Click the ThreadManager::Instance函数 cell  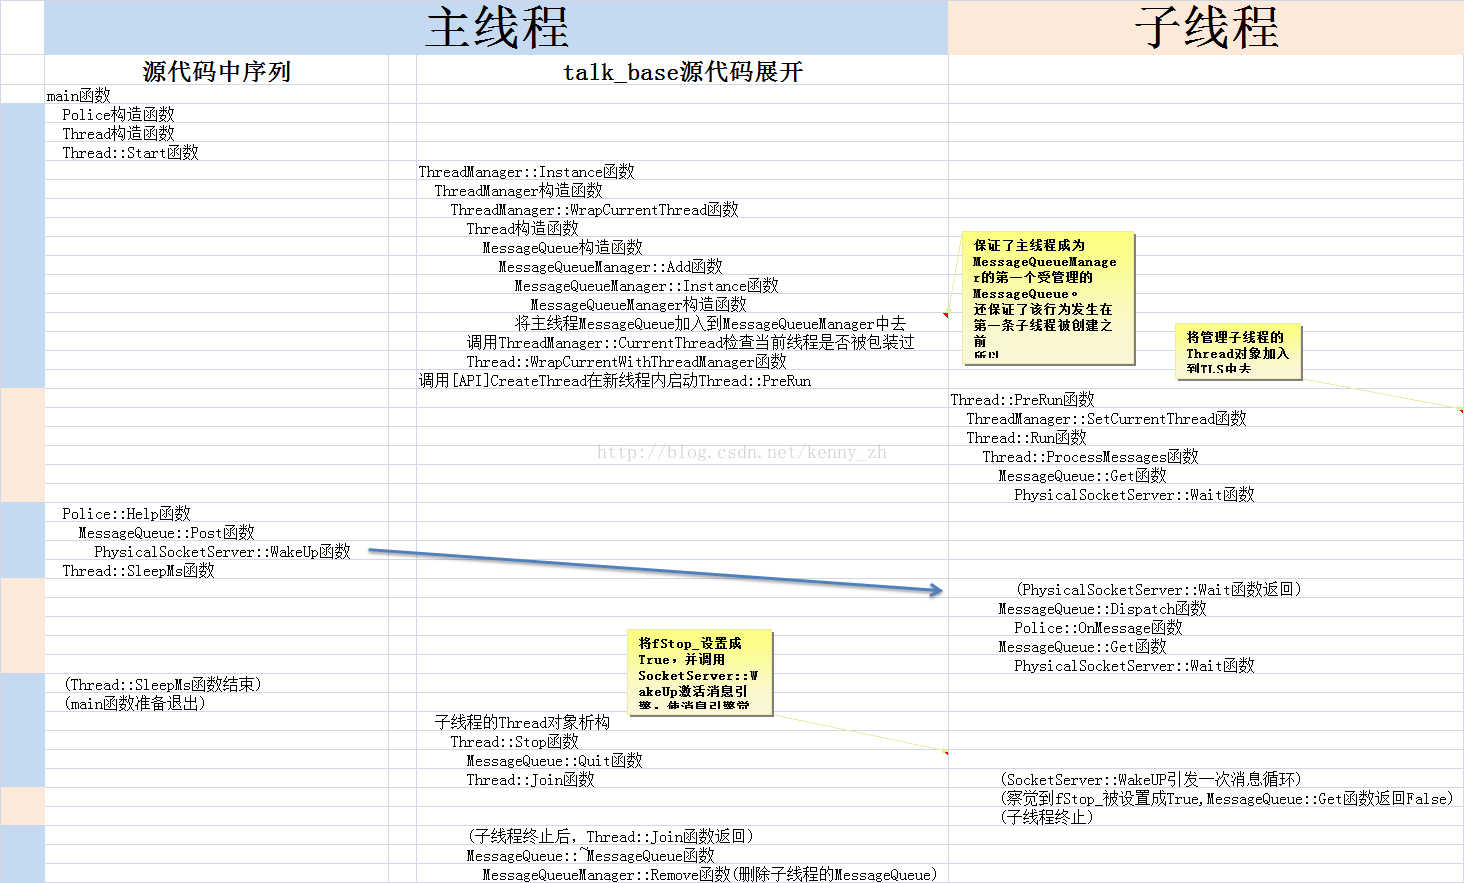coord(526,172)
